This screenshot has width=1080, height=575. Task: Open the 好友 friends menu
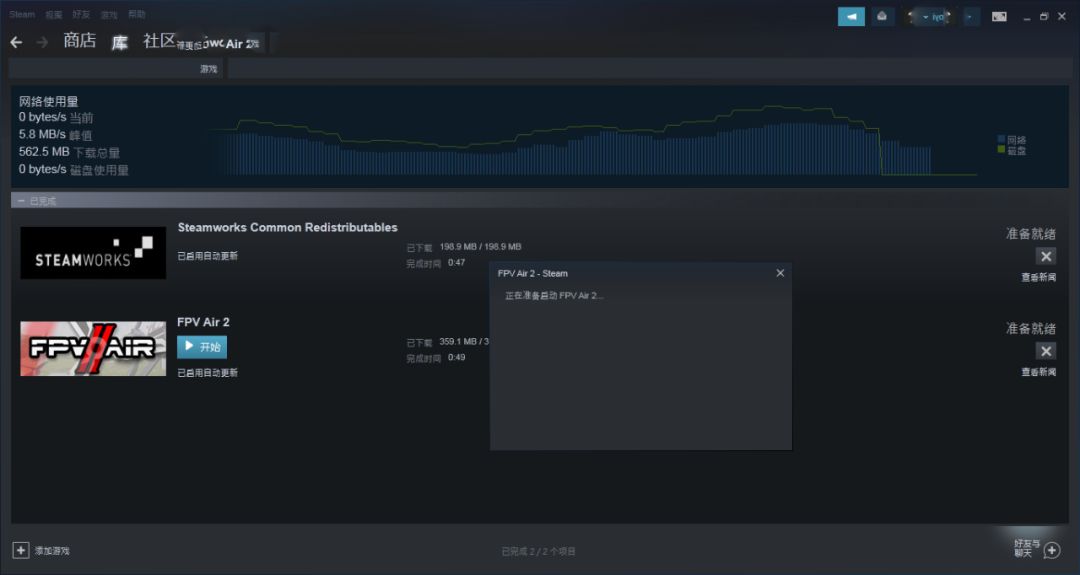81,15
